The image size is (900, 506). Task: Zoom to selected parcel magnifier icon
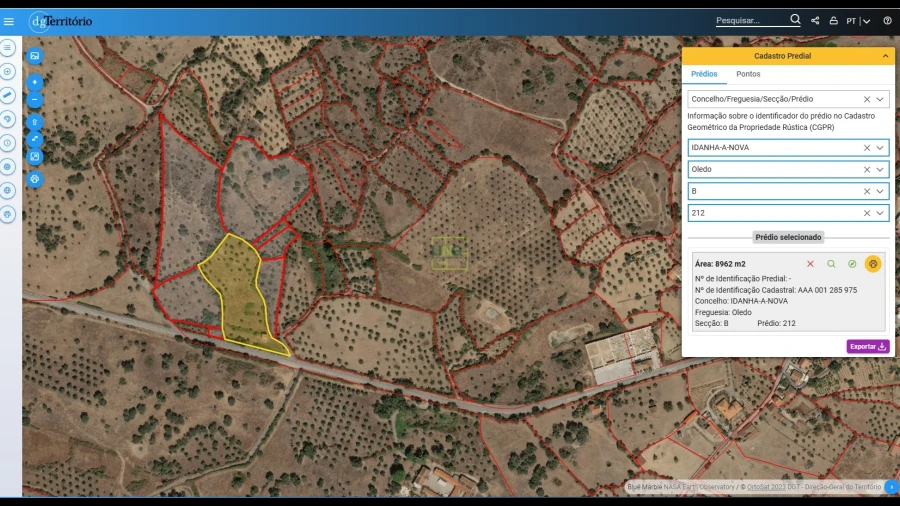click(830, 264)
